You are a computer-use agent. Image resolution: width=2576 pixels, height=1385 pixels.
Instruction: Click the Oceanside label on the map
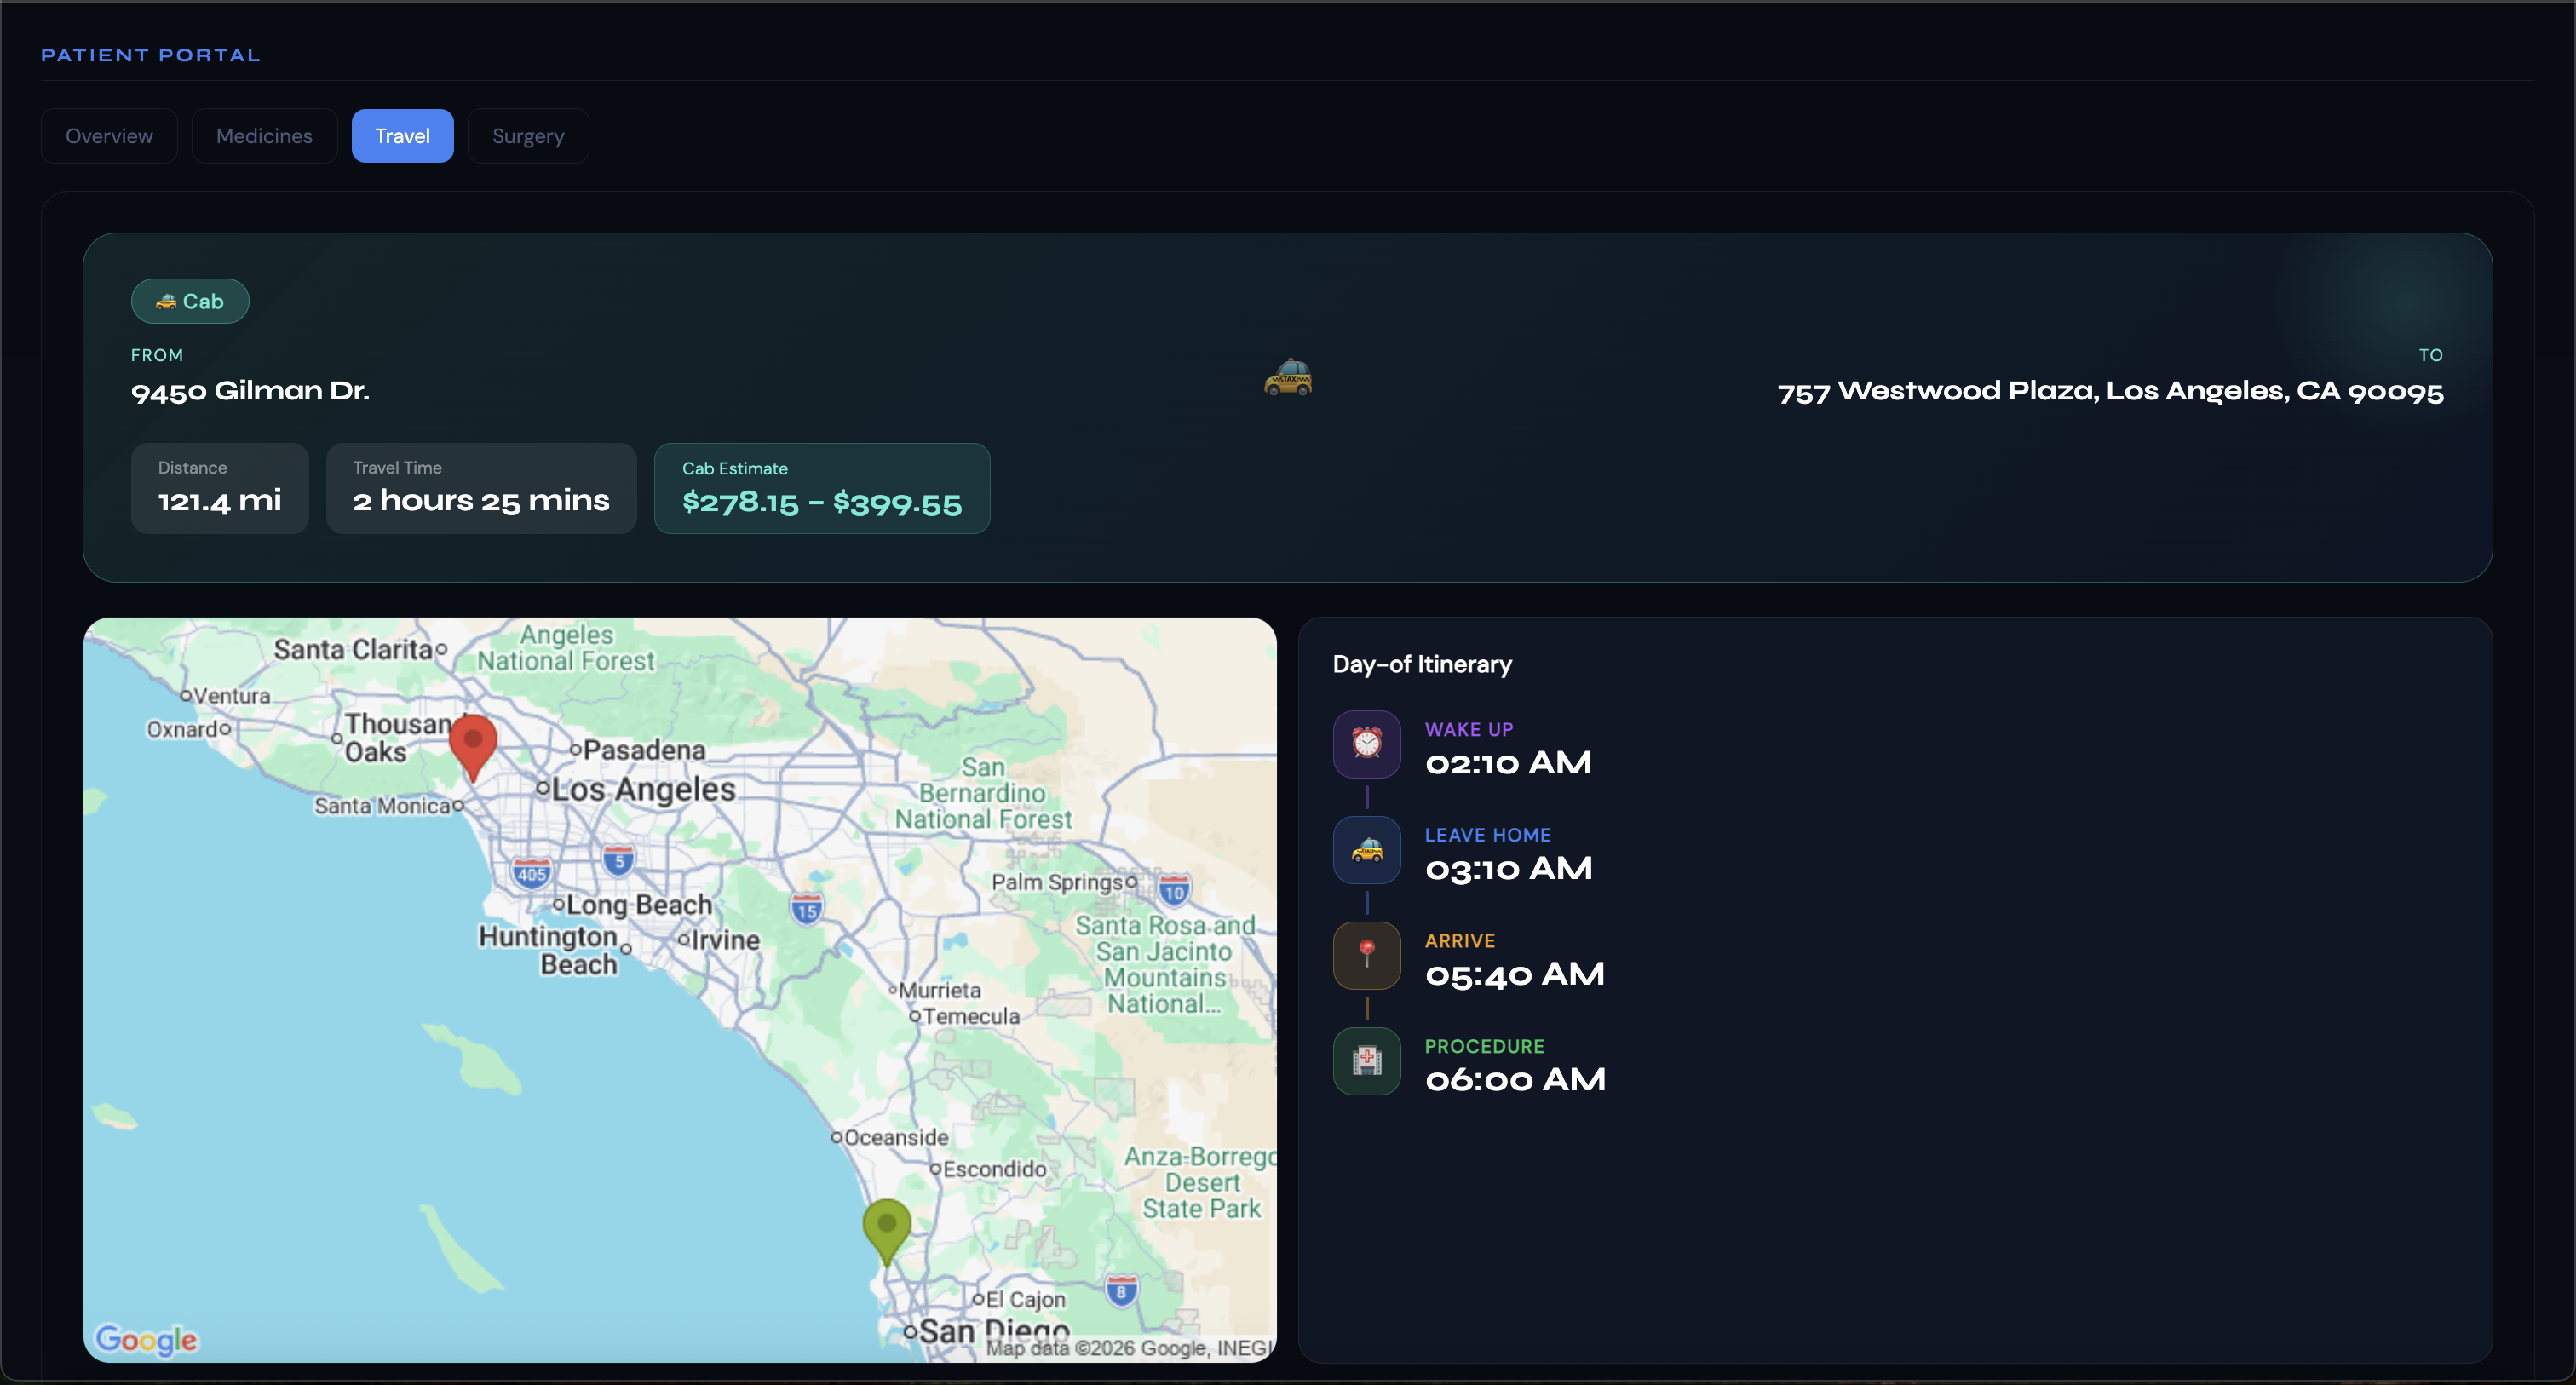click(x=896, y=1137)
